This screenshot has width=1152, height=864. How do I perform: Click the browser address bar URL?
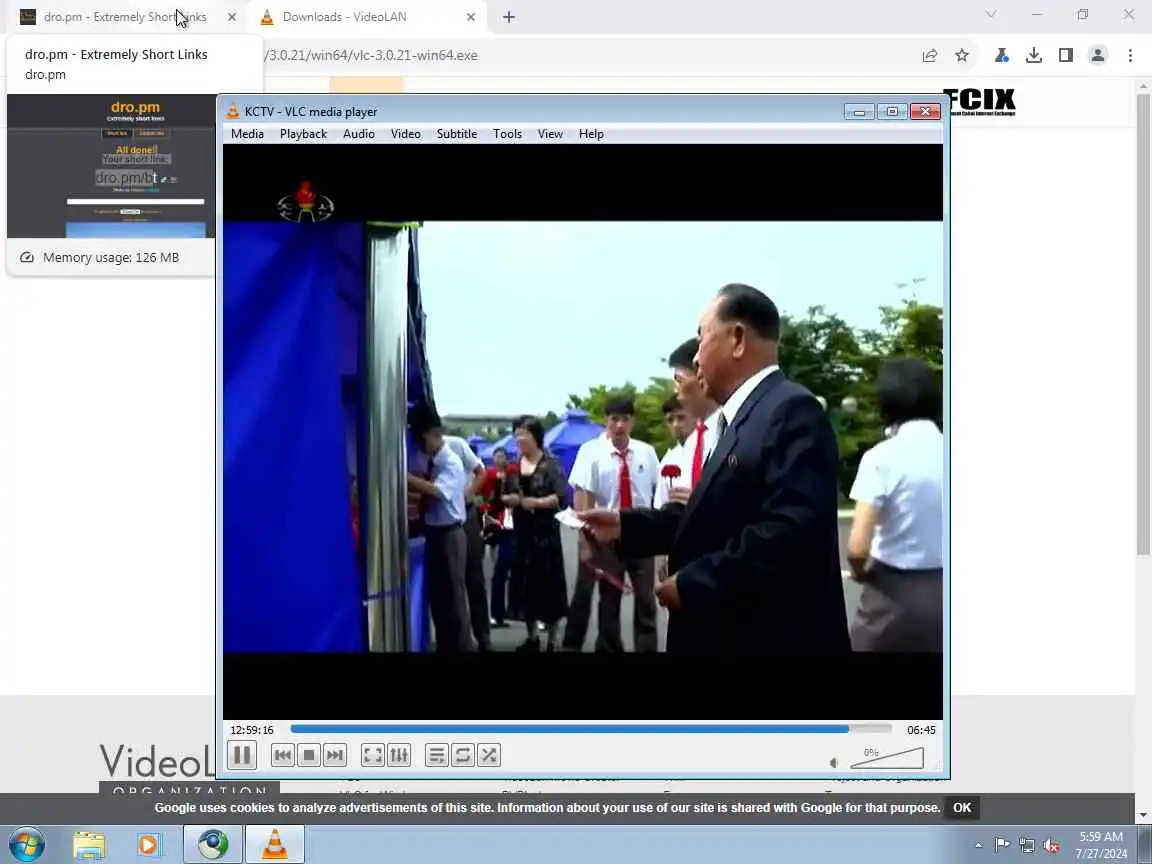click(371, 55)
